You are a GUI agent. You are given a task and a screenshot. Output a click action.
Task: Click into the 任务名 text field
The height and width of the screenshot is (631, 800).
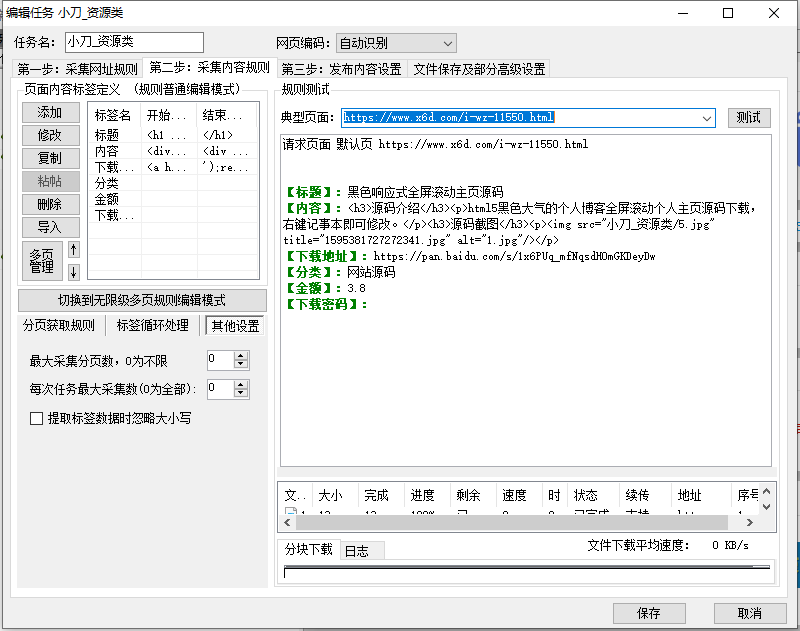(133, 42)
